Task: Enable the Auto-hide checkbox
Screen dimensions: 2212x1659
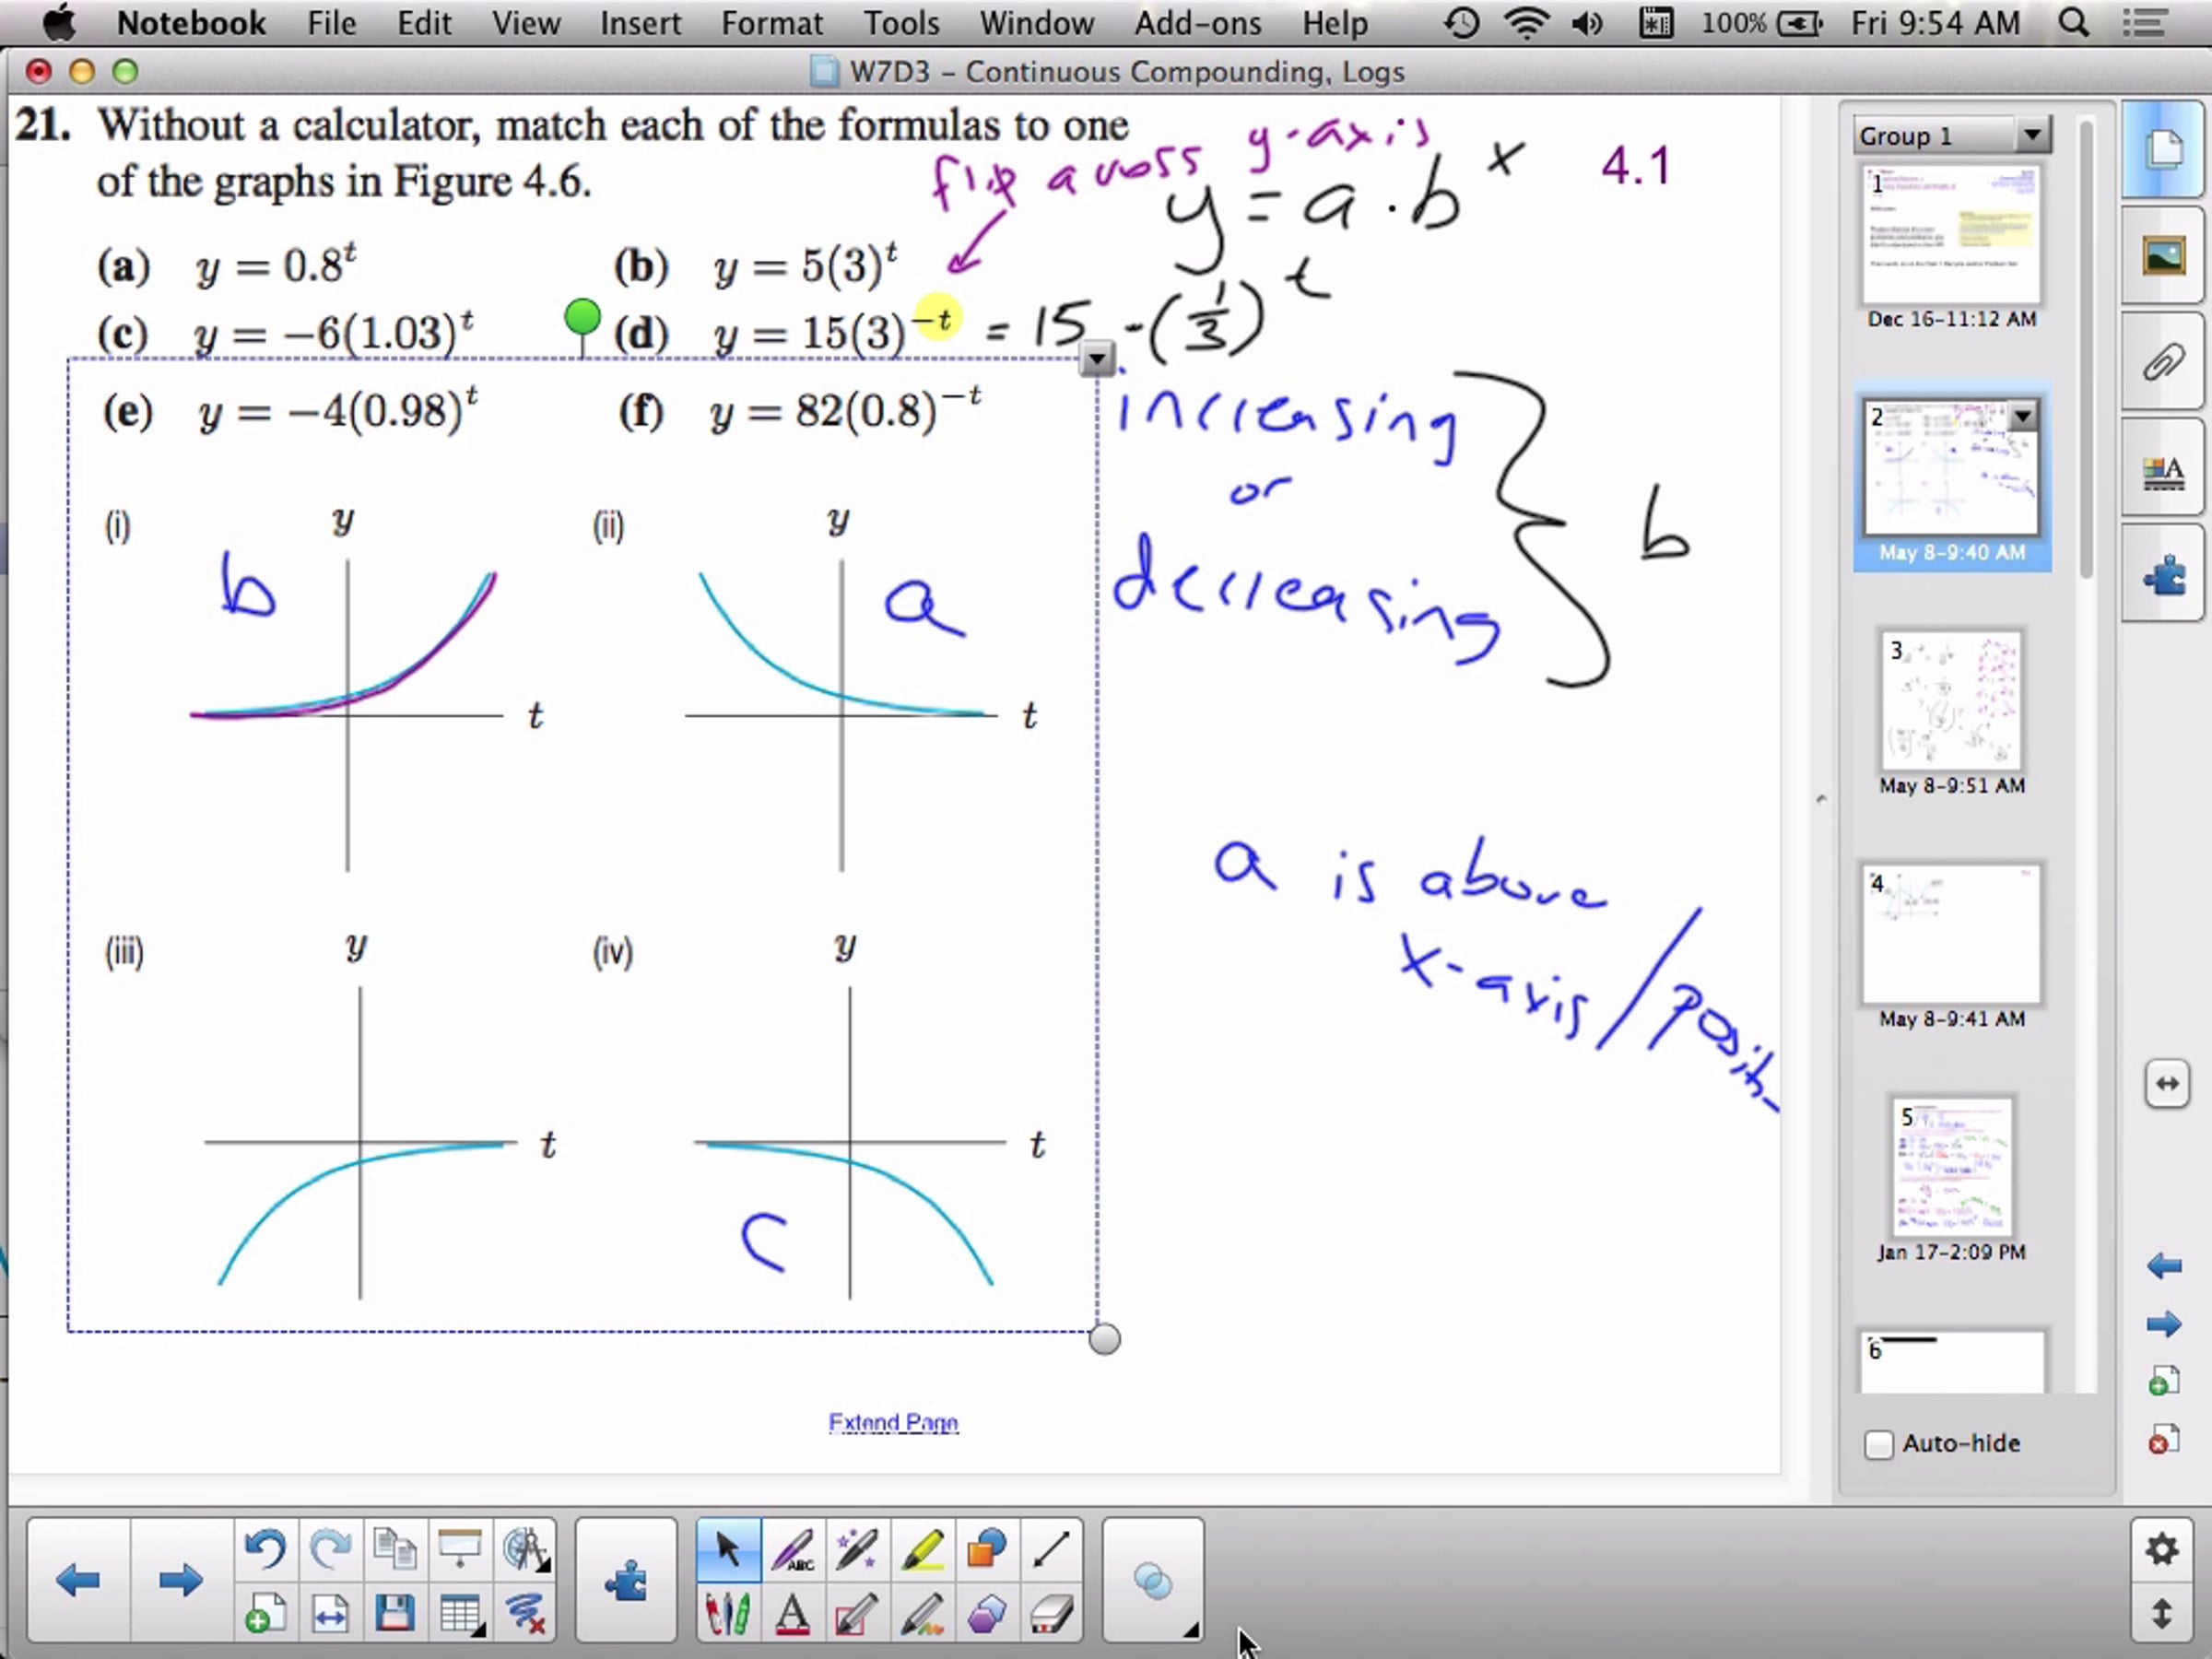Action: (1879, 1444)
